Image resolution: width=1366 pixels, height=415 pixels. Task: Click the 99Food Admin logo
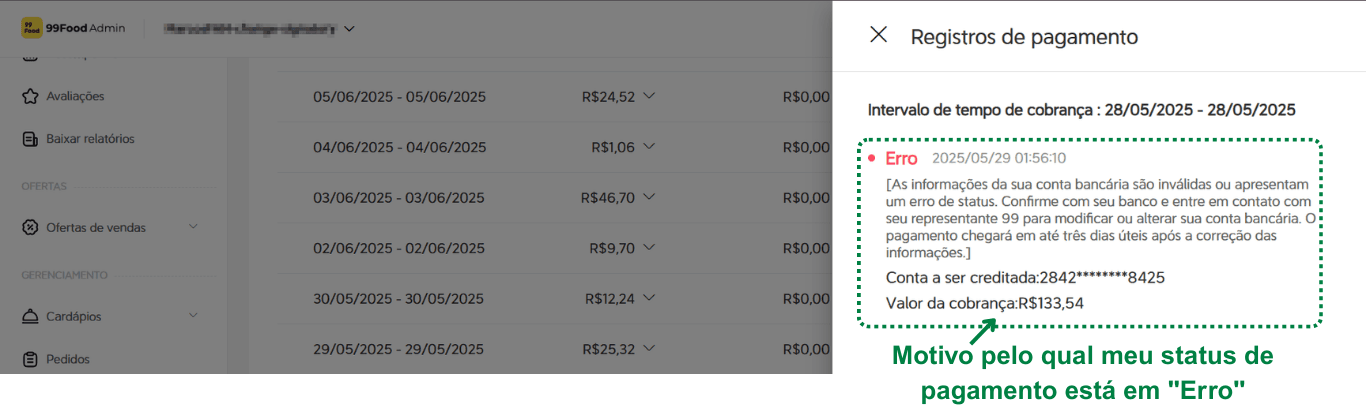point(73,28)
